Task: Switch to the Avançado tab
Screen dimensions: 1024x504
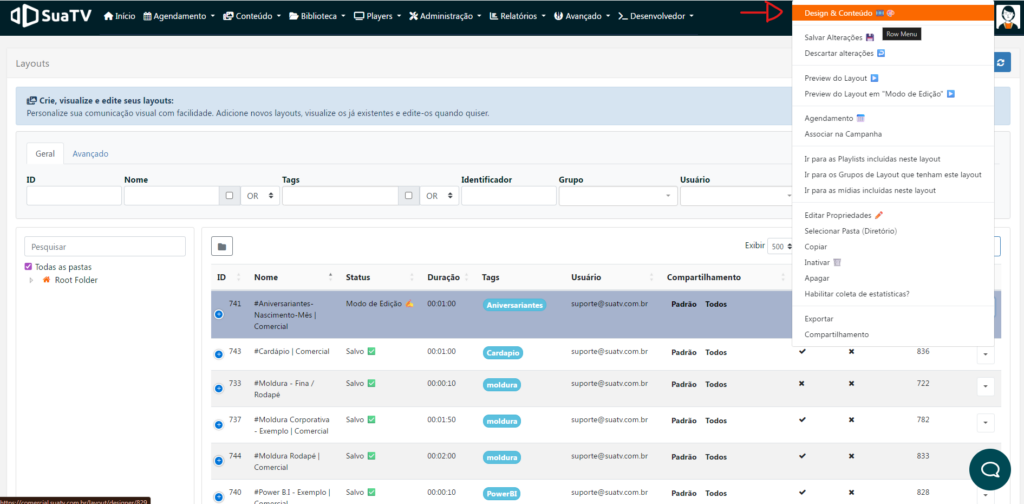Action: [90, 153]
